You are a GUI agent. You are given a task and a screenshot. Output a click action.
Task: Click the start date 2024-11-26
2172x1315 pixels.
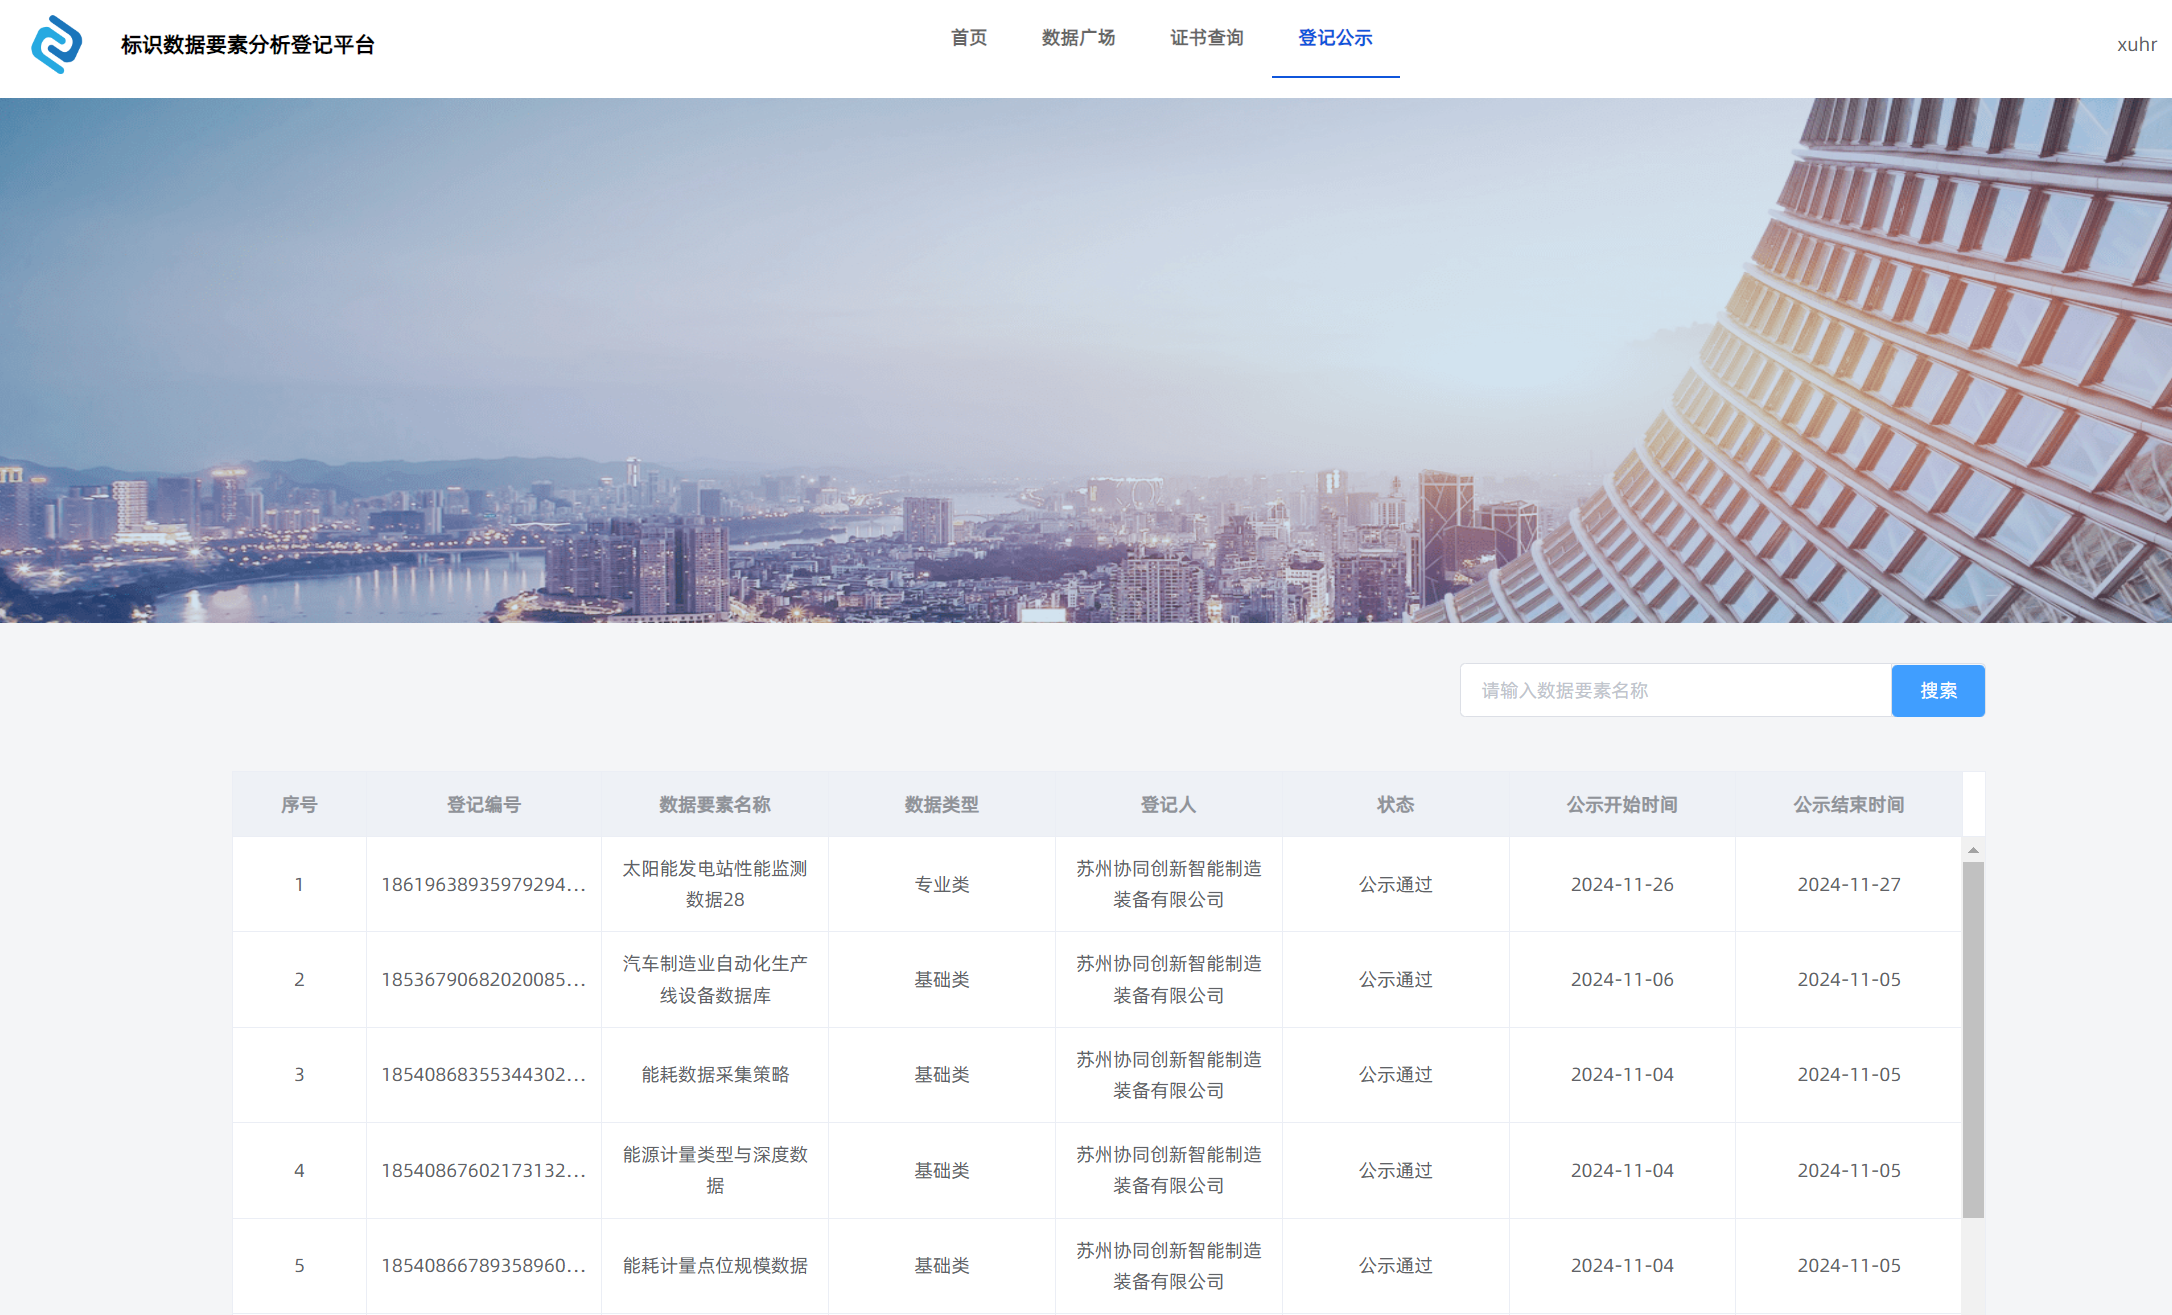(x=1622, y=884)
